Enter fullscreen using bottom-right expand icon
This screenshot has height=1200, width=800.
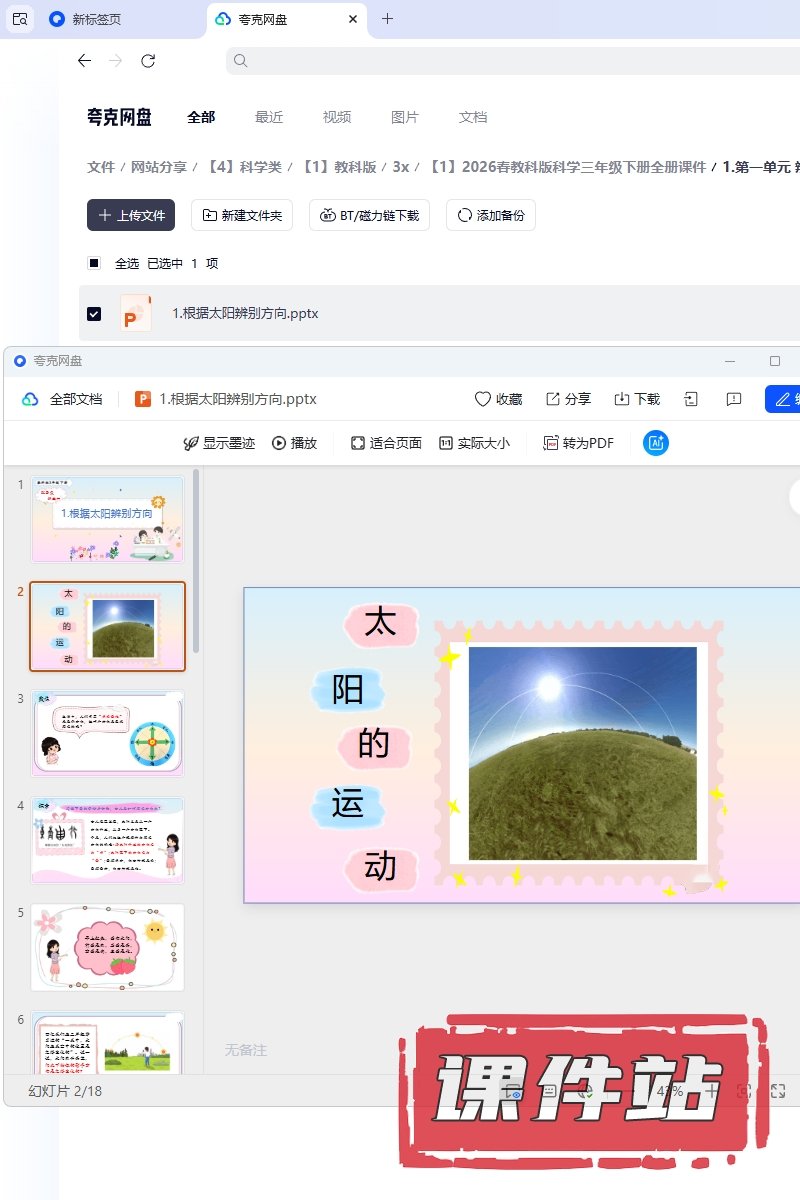[778, 1091]
